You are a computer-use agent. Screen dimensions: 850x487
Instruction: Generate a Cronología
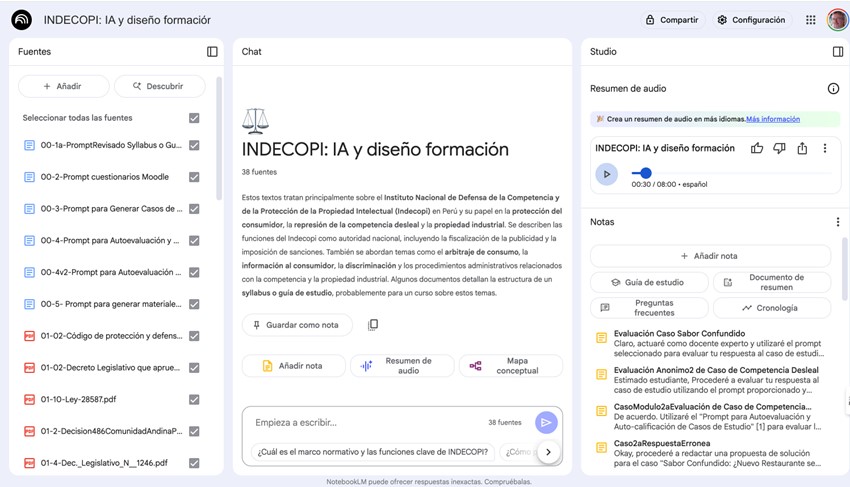pyautogui.click(x=772, y=308)
